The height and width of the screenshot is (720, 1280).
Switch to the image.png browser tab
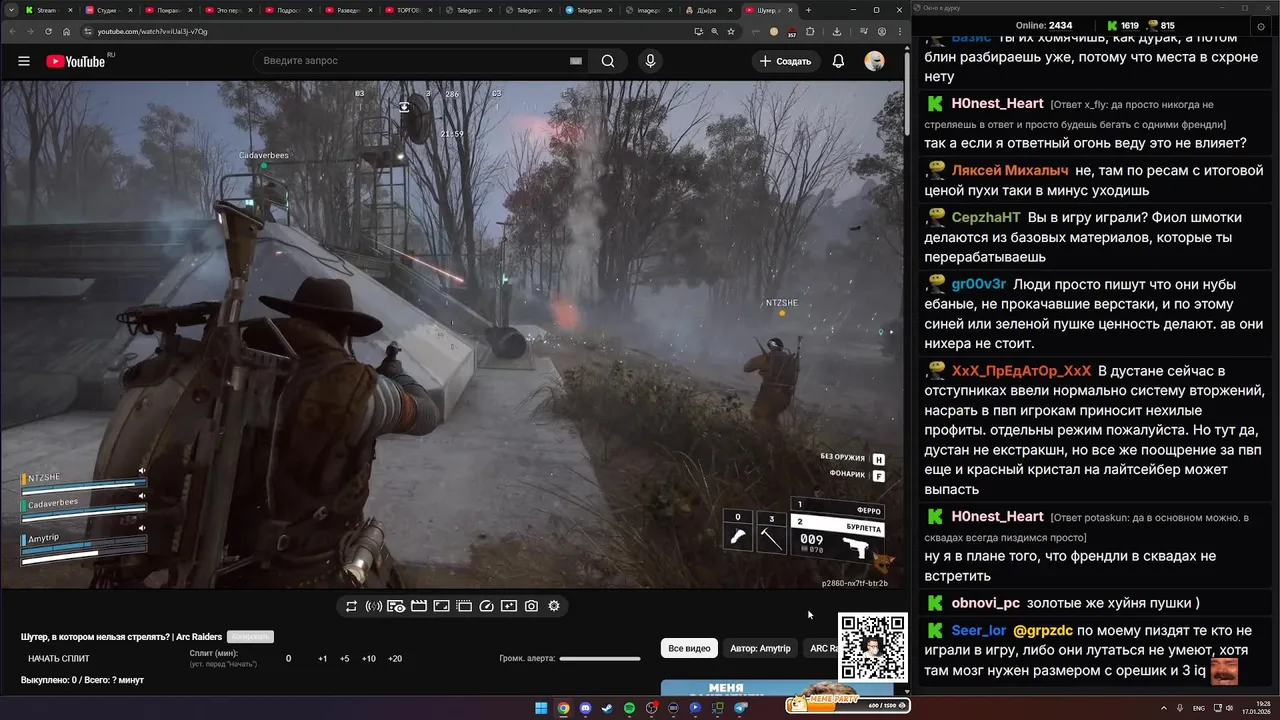(x=649, y=10)
